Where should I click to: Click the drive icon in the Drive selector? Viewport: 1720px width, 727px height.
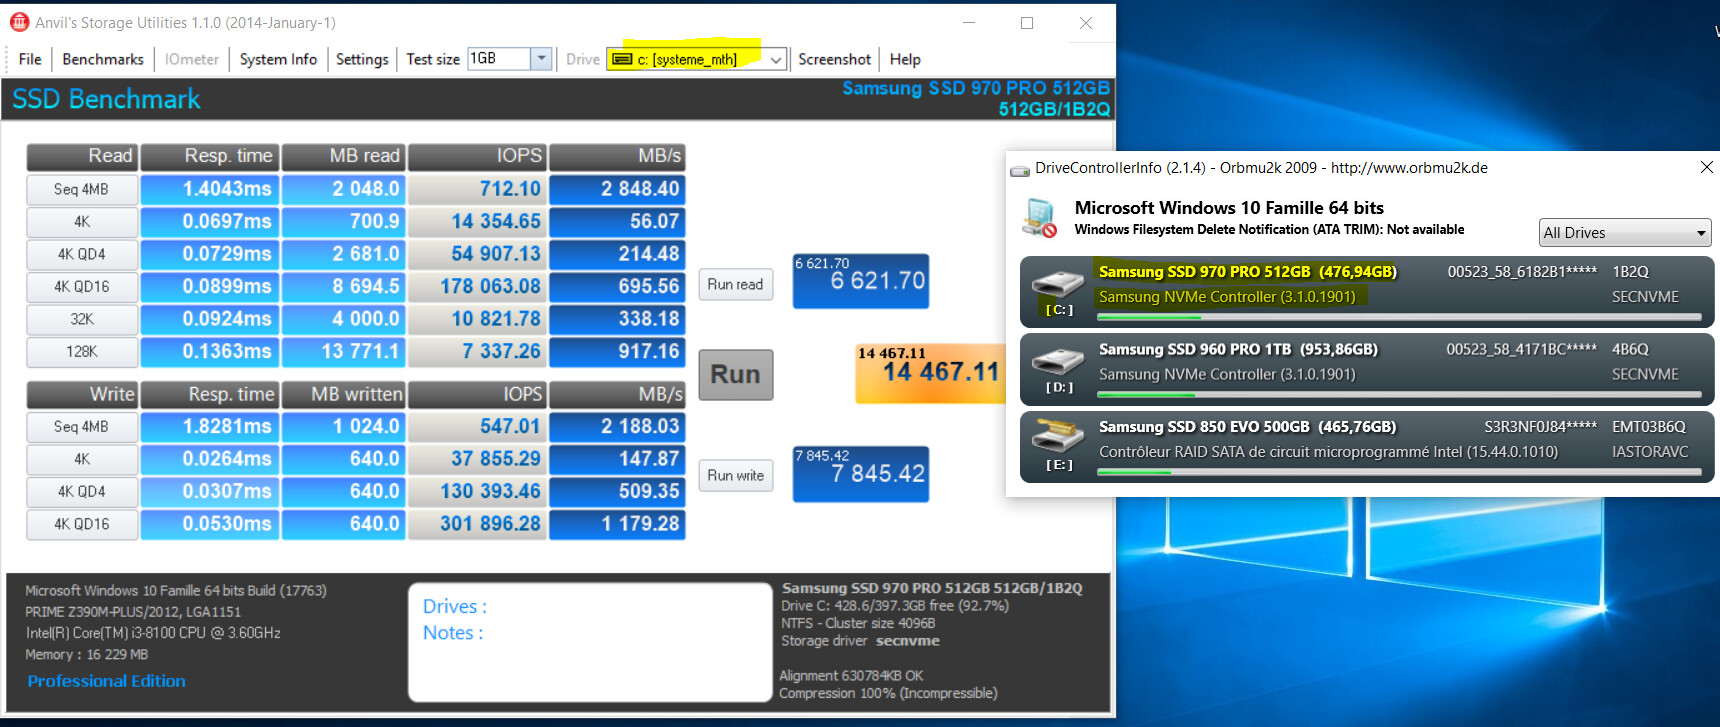point(622,60)
